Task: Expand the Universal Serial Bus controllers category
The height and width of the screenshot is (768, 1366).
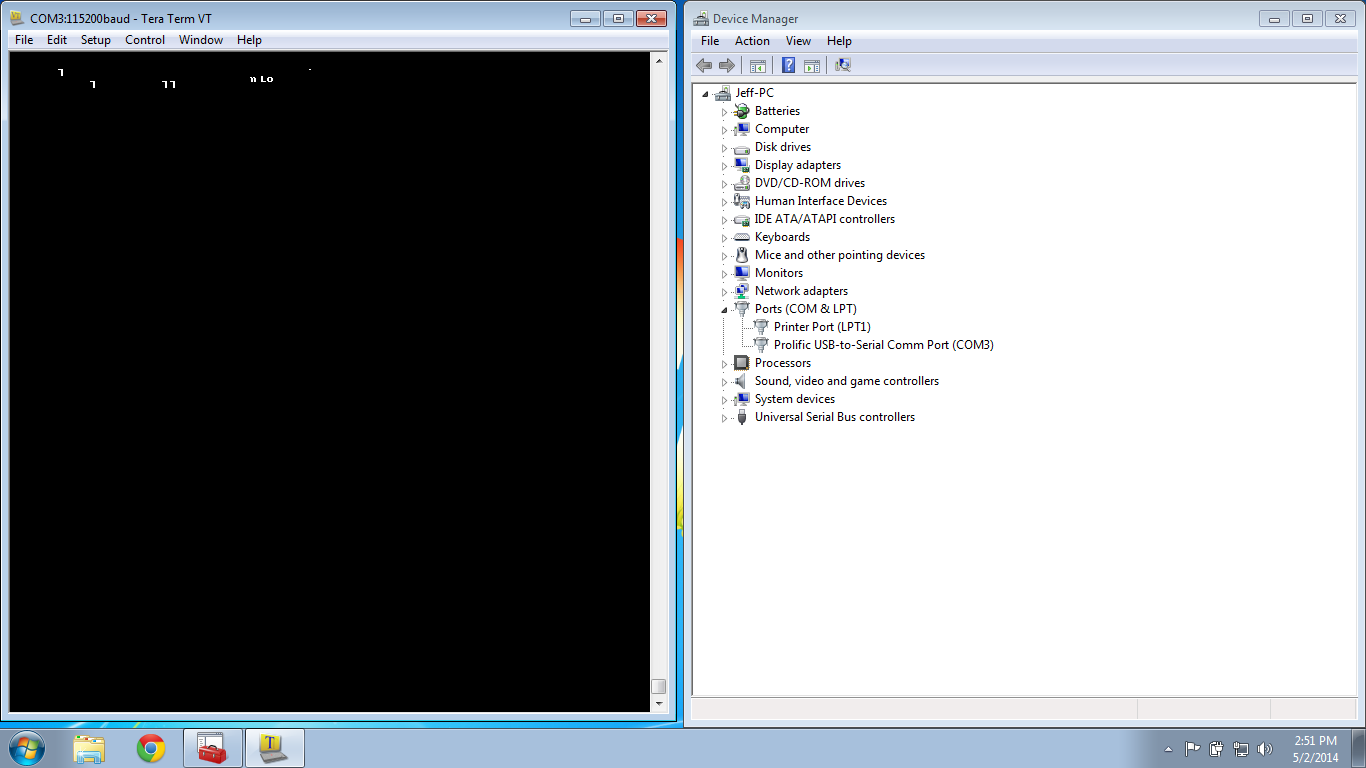Action: pos(725,417)
